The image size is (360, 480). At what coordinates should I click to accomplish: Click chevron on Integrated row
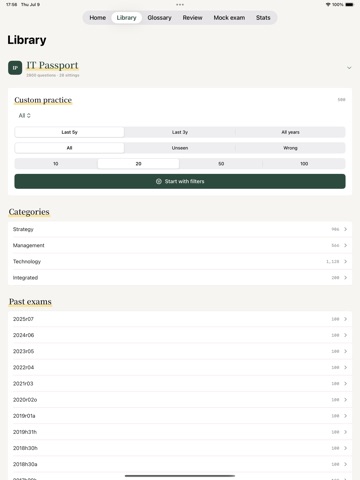pos(346,277)
